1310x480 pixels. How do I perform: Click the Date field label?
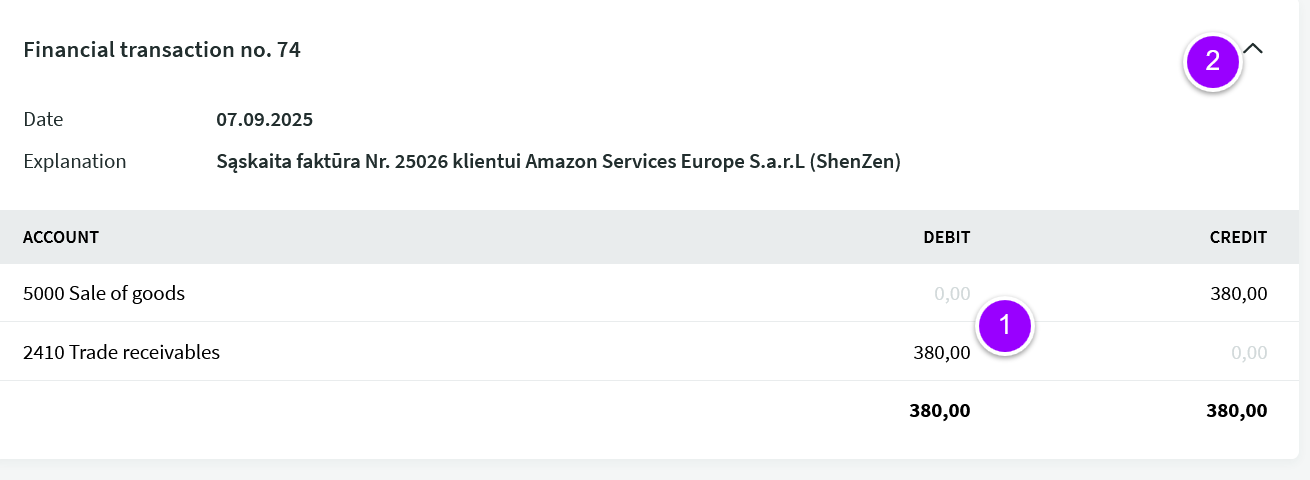(x=43, y=120)
